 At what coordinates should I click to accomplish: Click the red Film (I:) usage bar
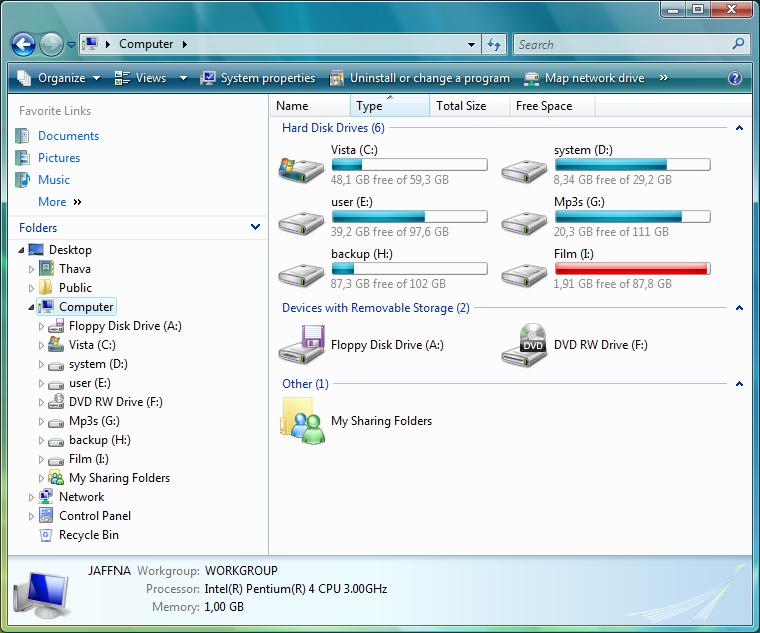coord(633,269)
